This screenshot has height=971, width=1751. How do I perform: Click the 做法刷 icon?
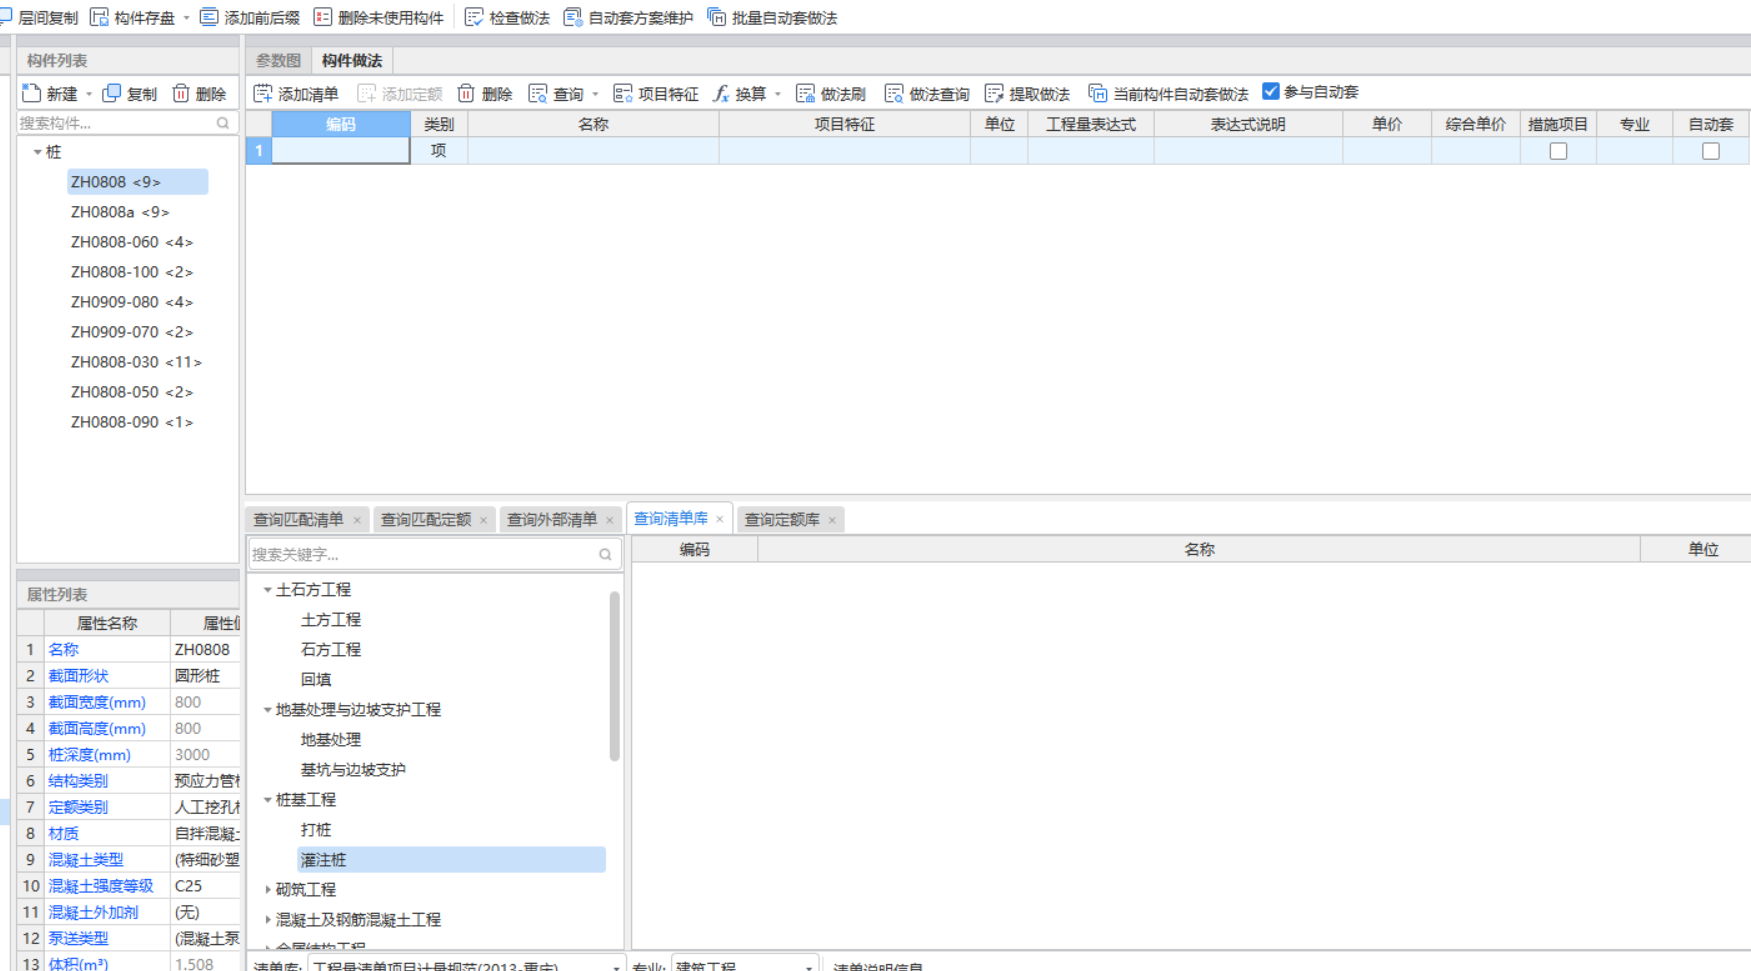point(805,93)
